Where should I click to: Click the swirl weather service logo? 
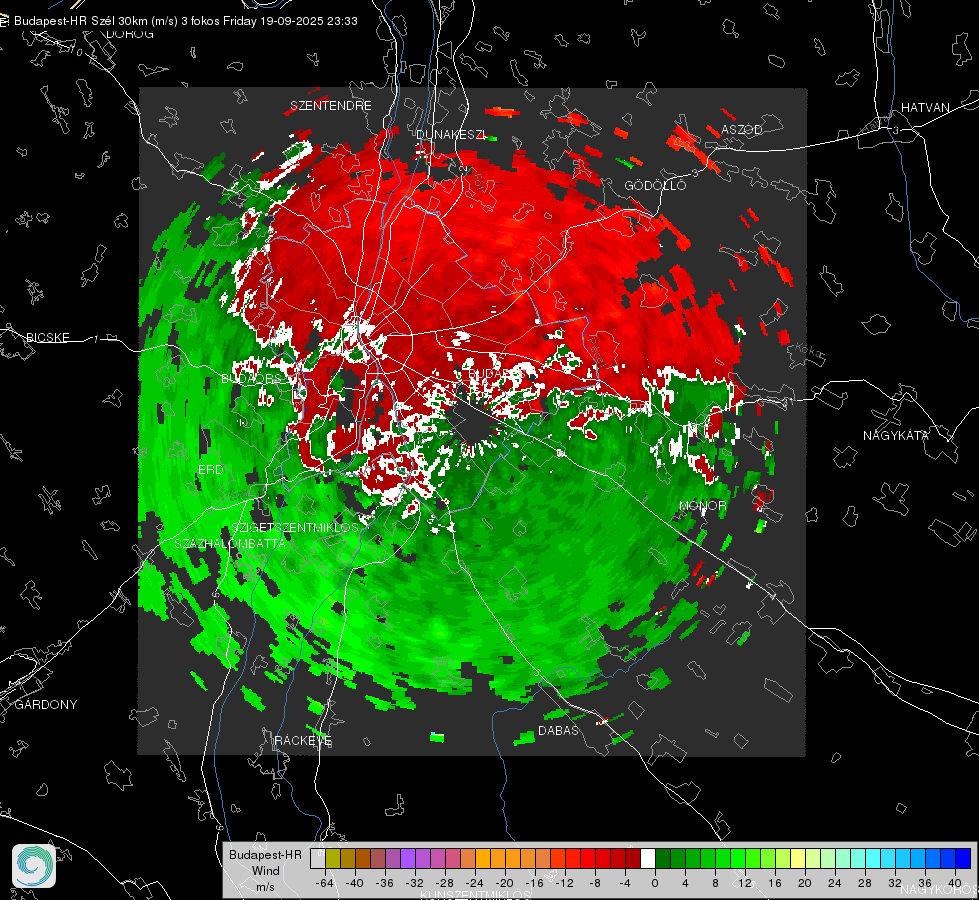[x=34, y=866]
